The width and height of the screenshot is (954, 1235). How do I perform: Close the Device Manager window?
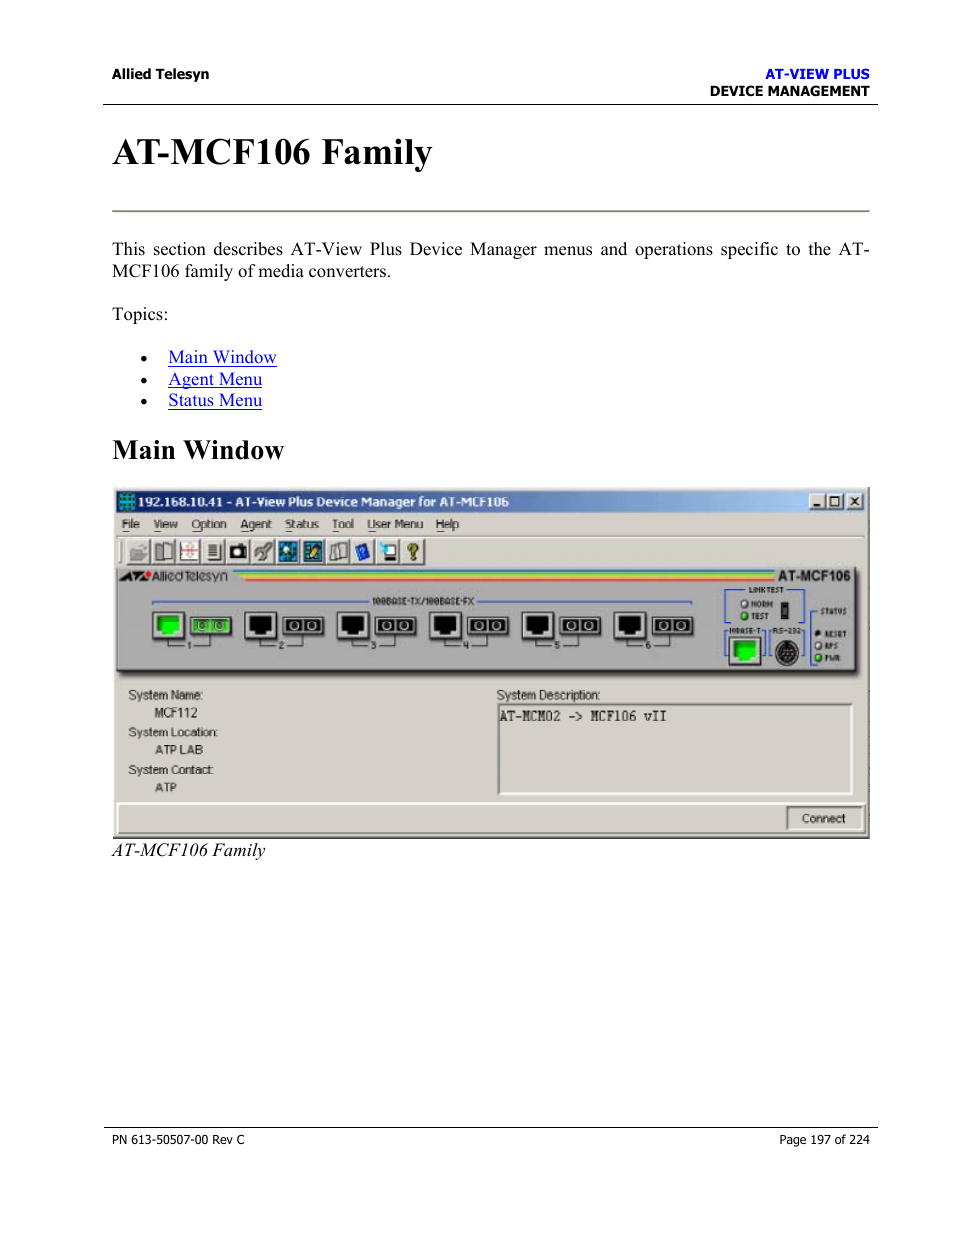tap(855, 501)
